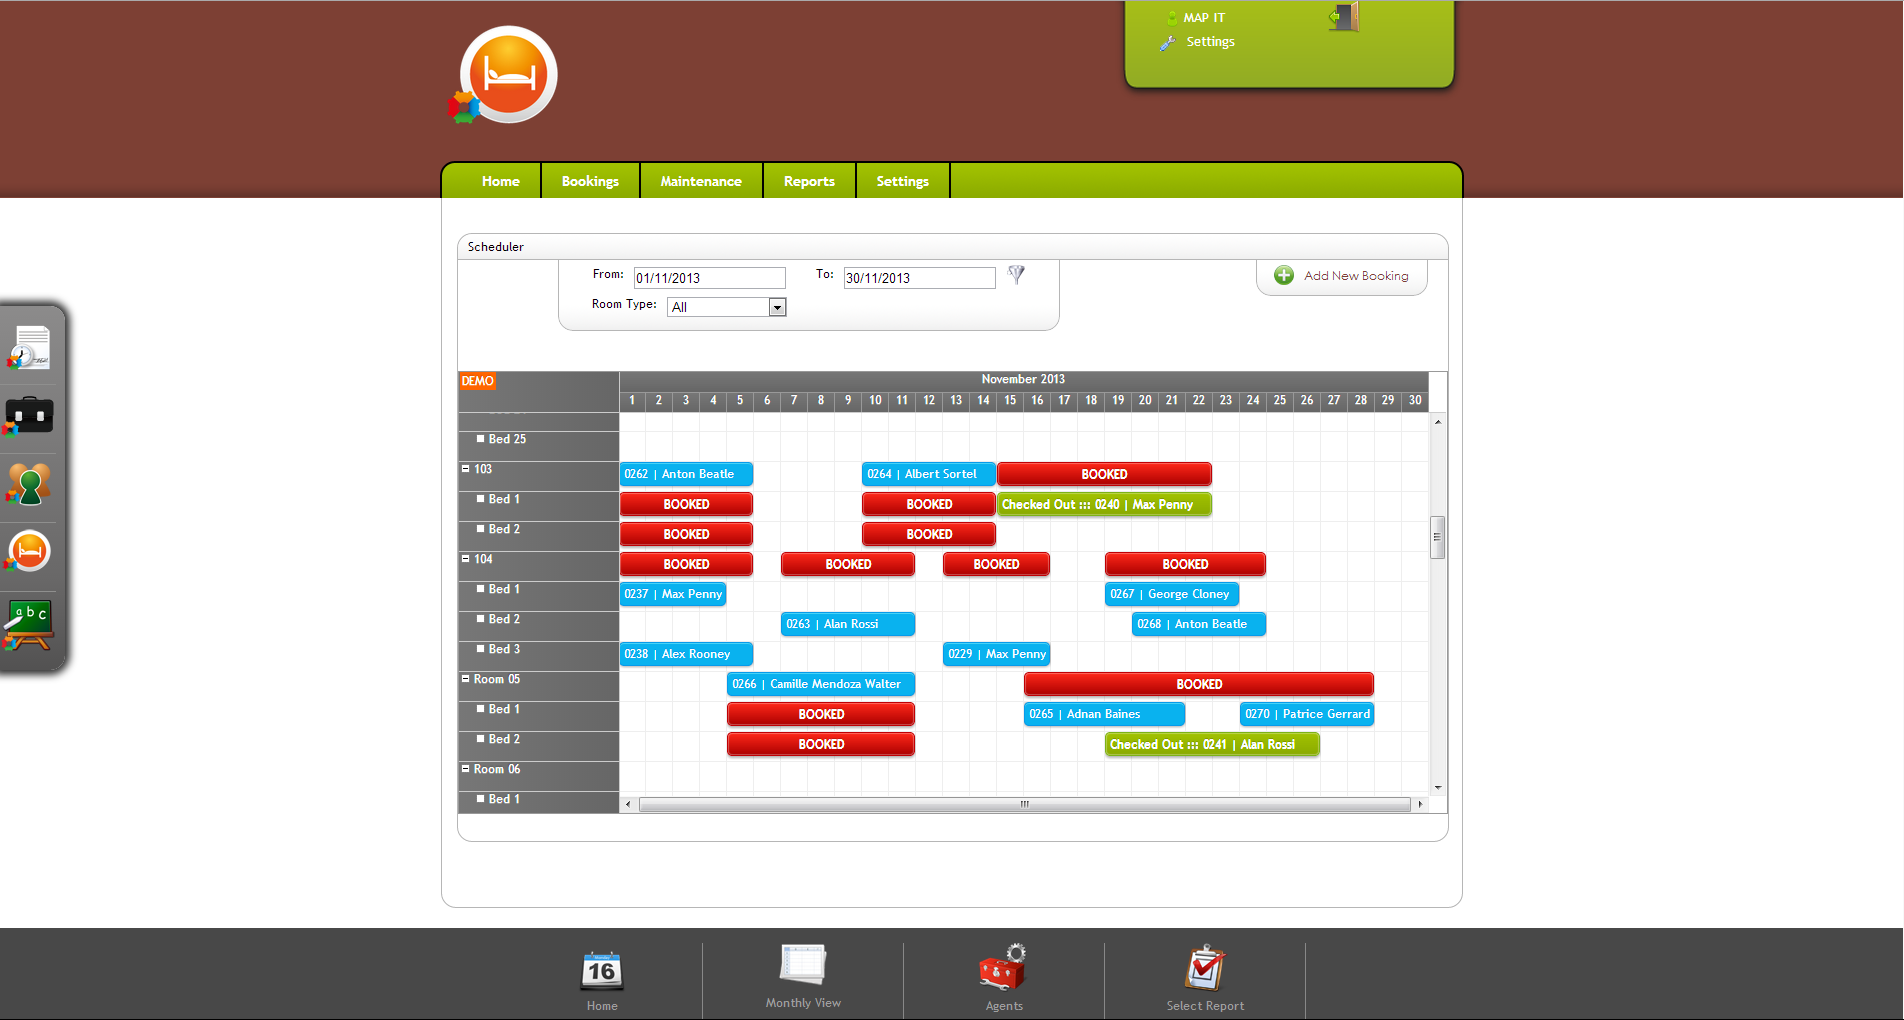Click the Agents toolbox icon

click(x=1003, y=967)
